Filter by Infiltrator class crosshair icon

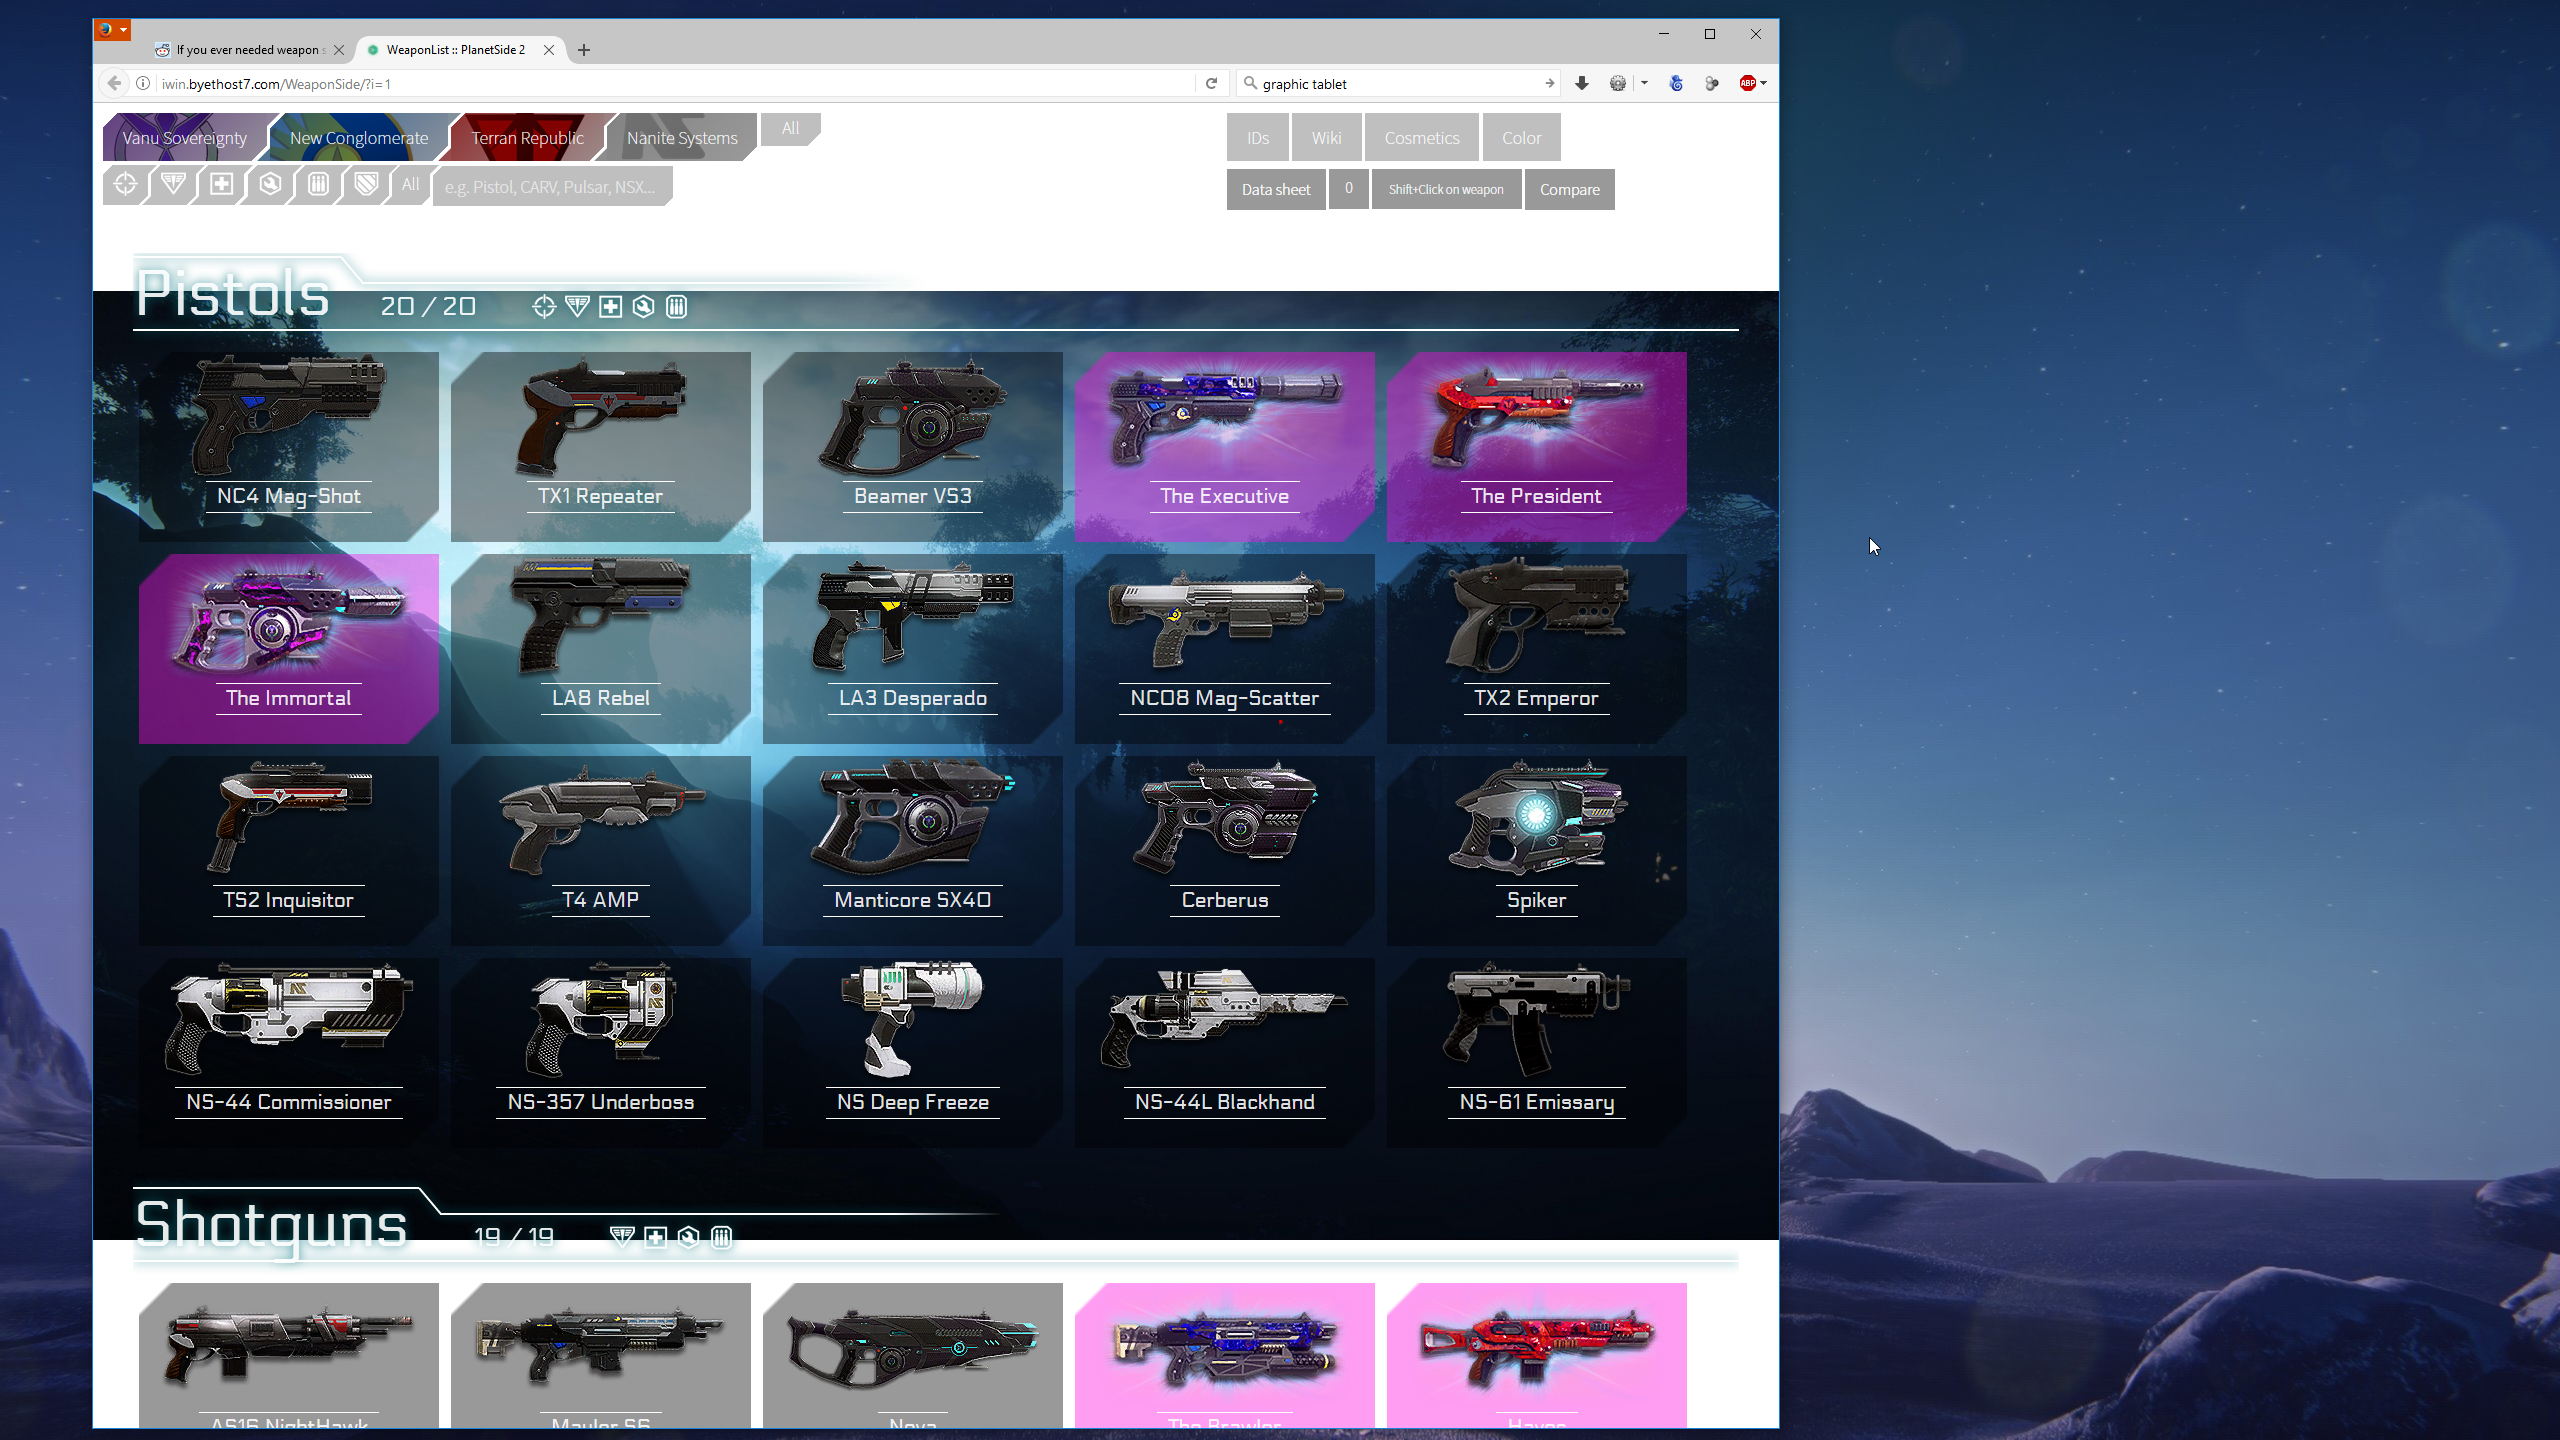coord(125,184)
